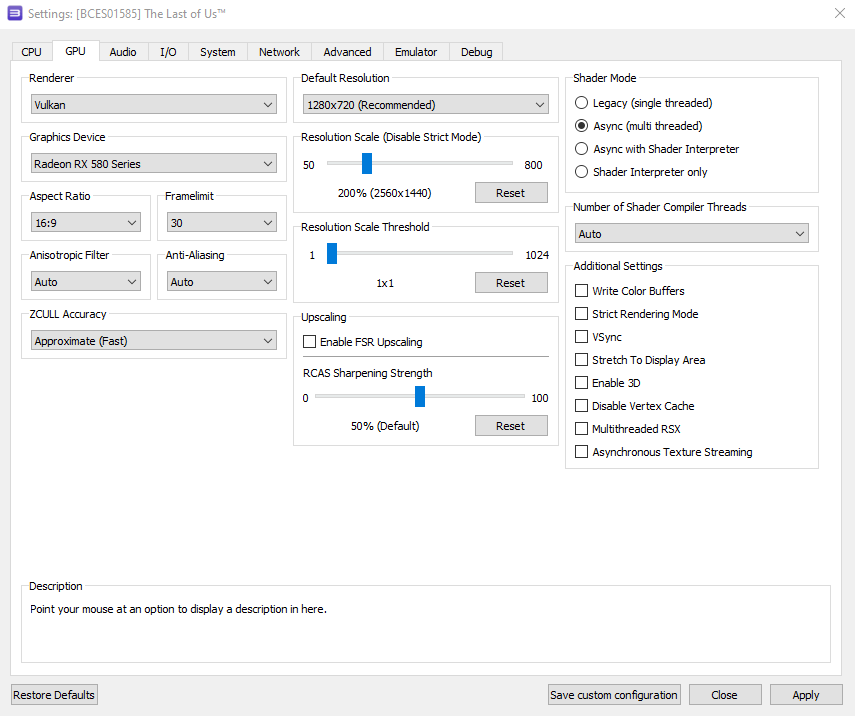Expand the Default Resolution combo box
The image size is (855, 716).
[425, 105]
